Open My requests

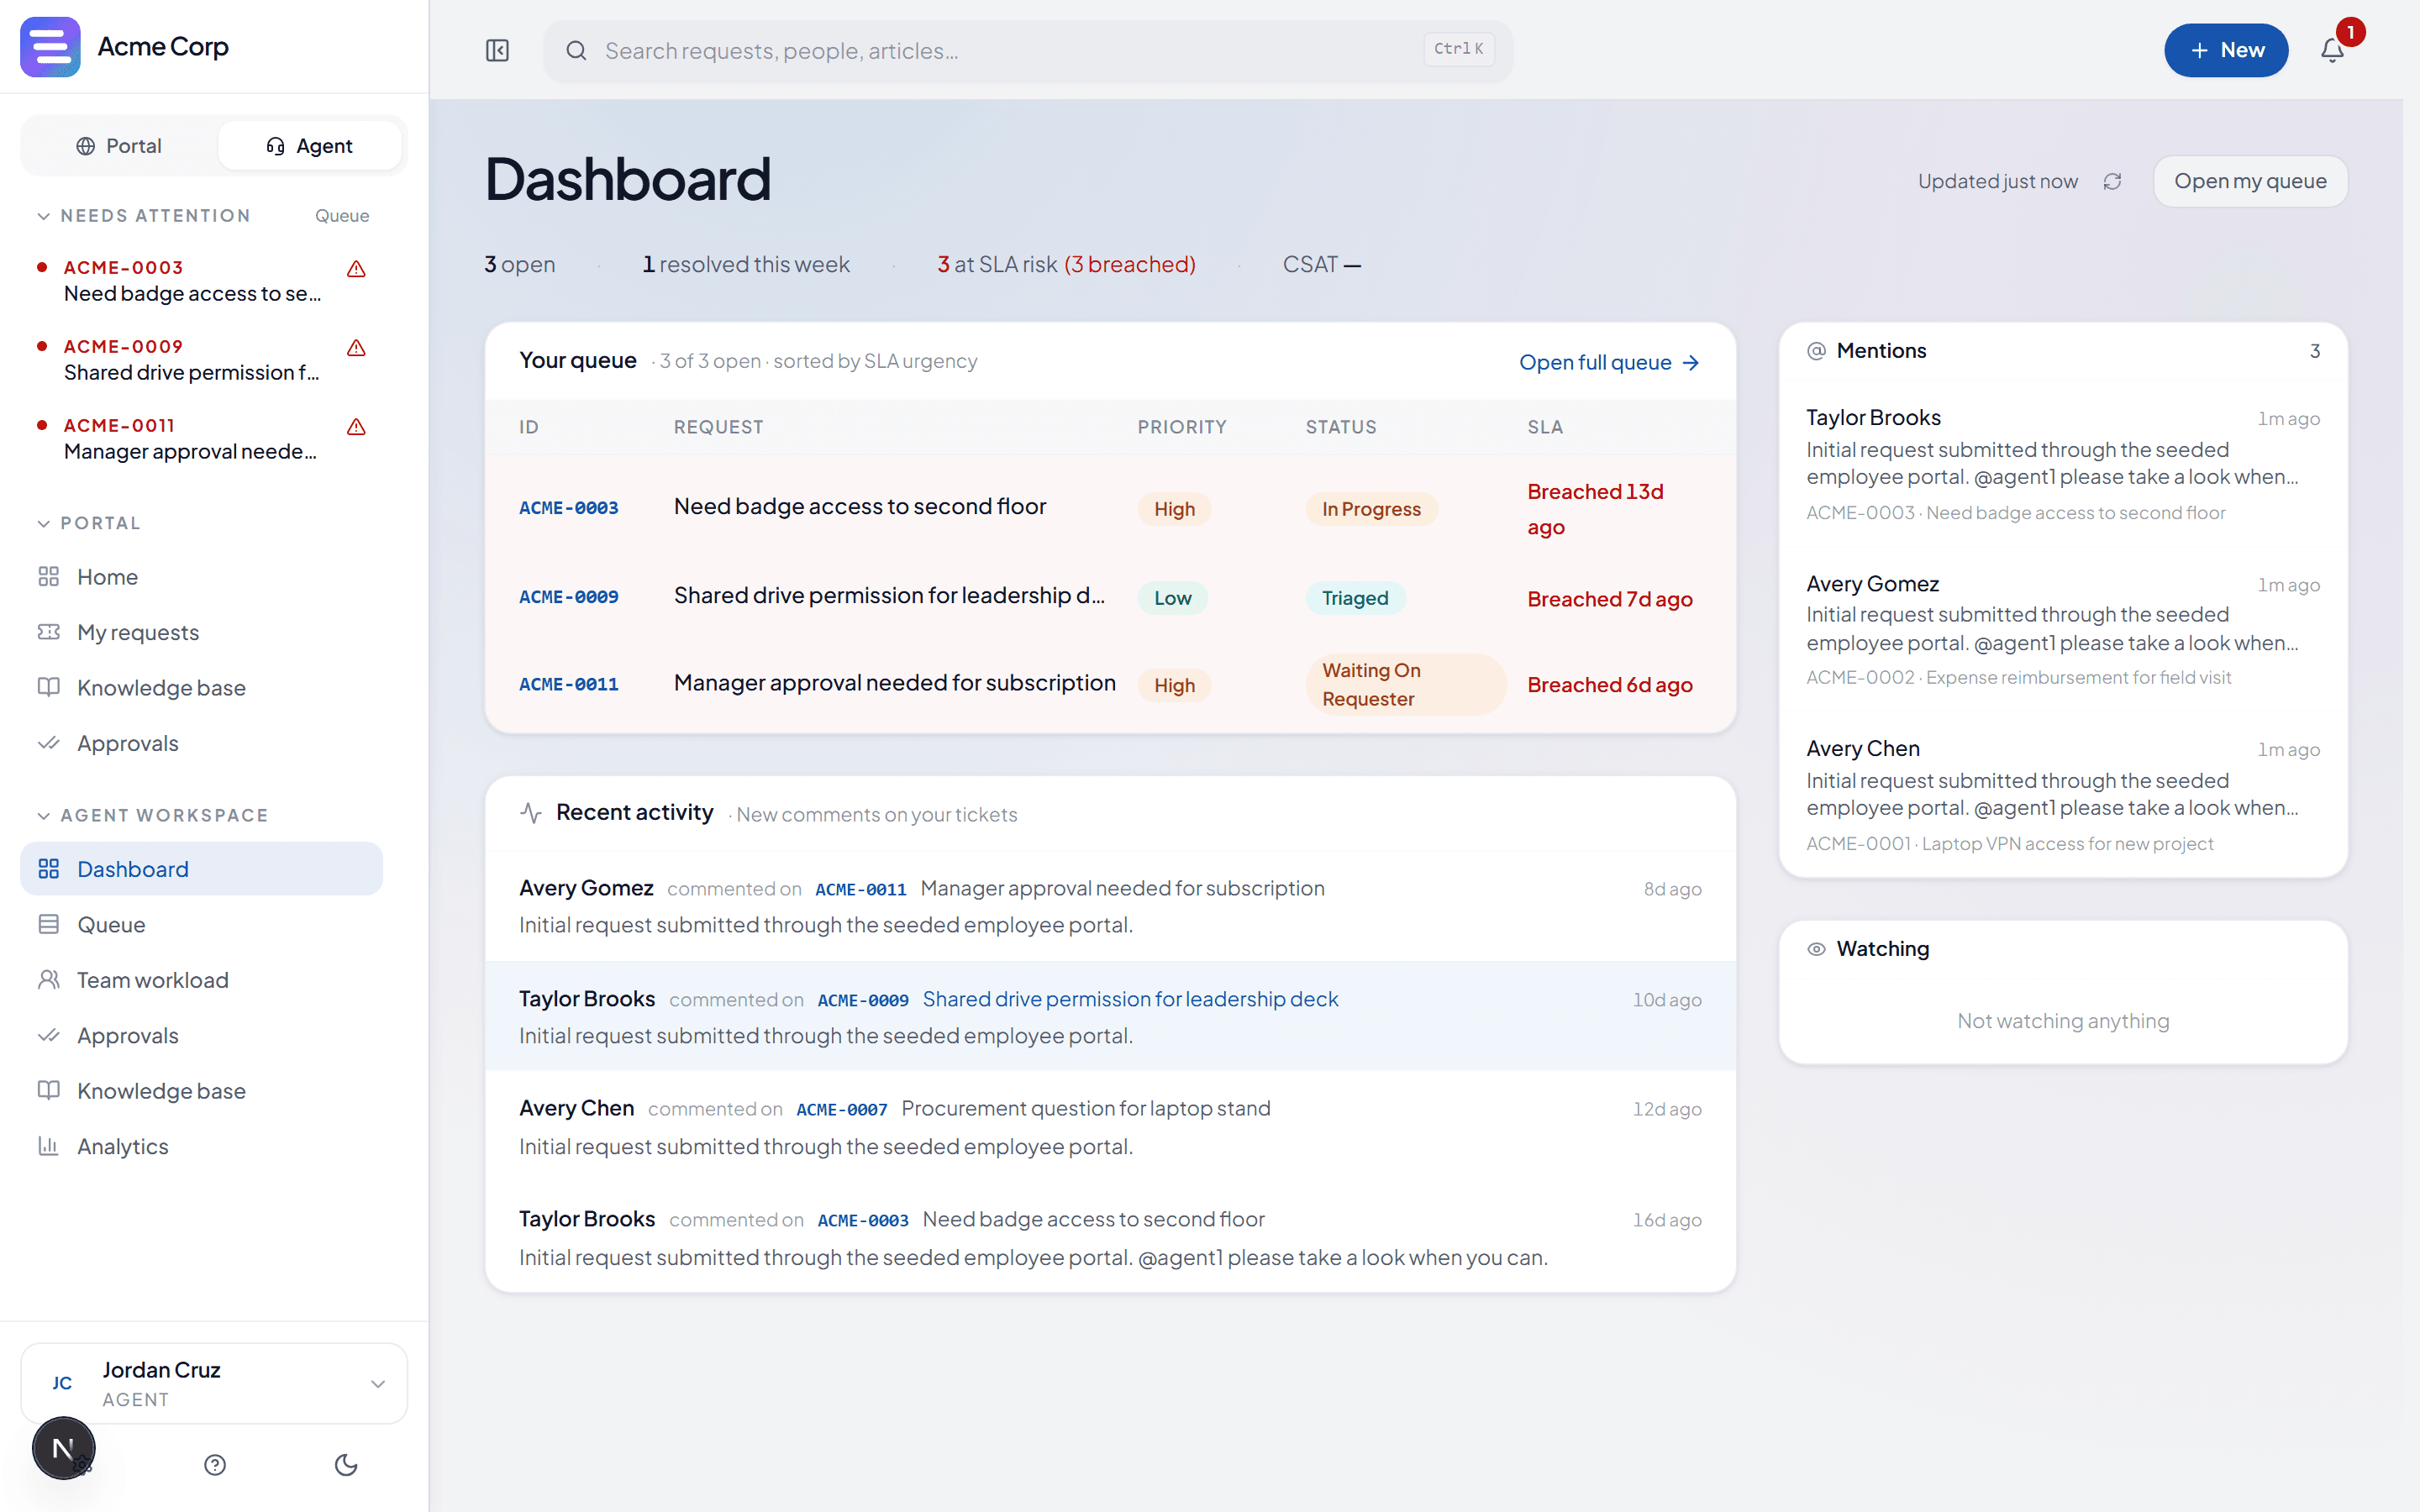tap(201, 632)
